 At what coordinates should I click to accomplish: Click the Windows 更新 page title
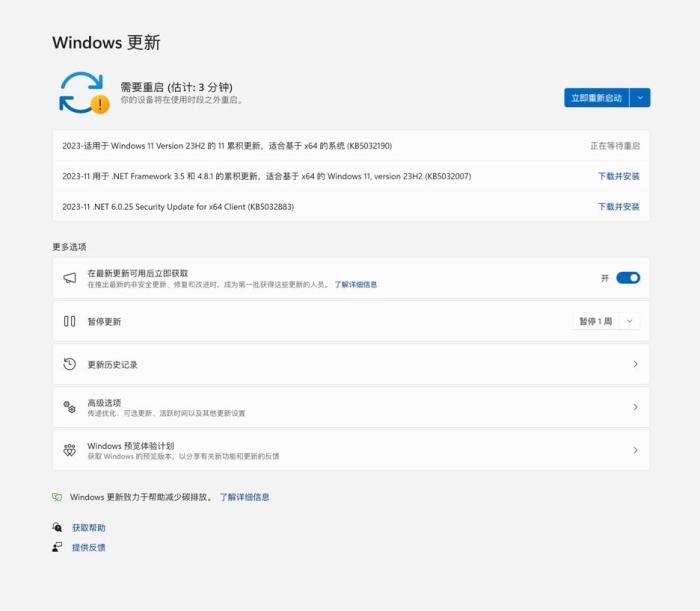pos(106,42)
